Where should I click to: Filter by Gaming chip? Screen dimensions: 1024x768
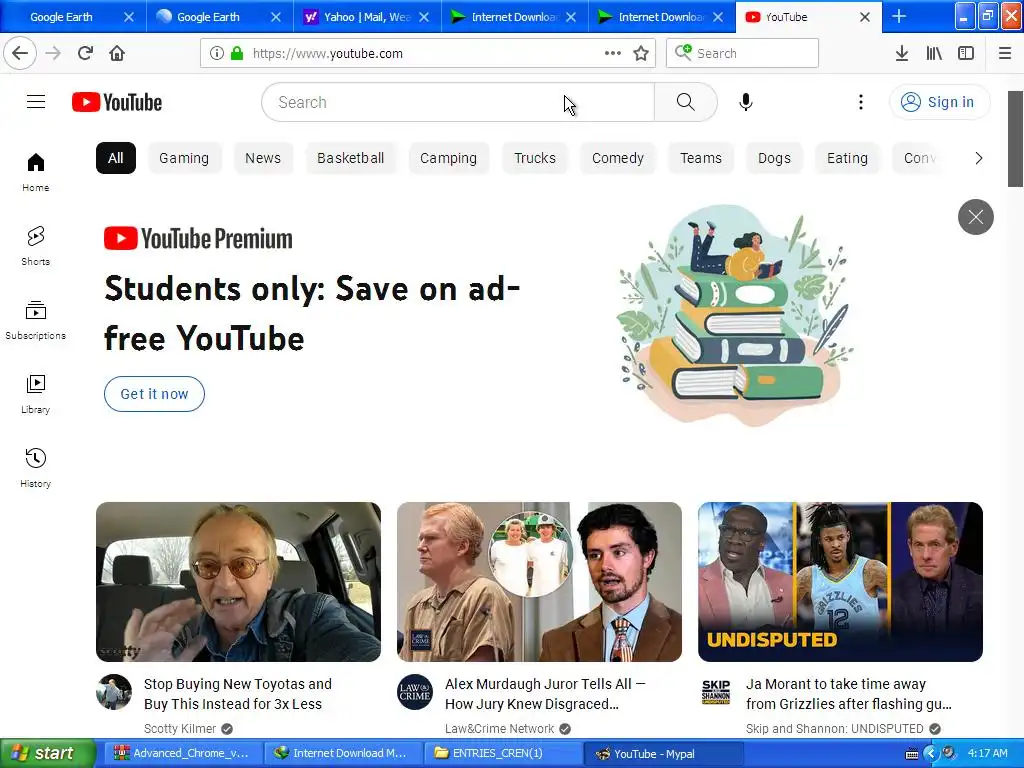click(x=184, y=158)
